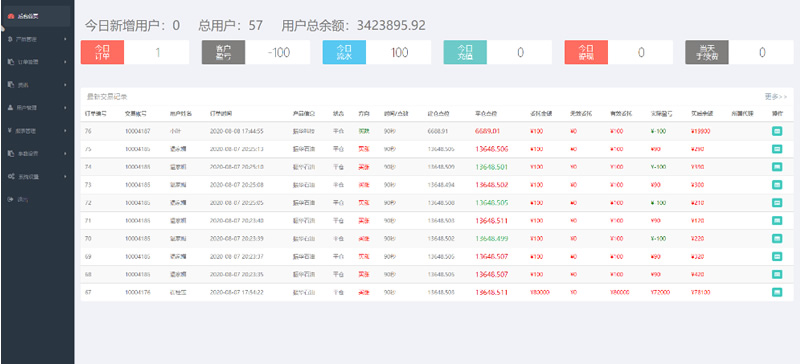Open action icon for order 73
The width and height of the screenshot is (800, 364).
(777, 185)
